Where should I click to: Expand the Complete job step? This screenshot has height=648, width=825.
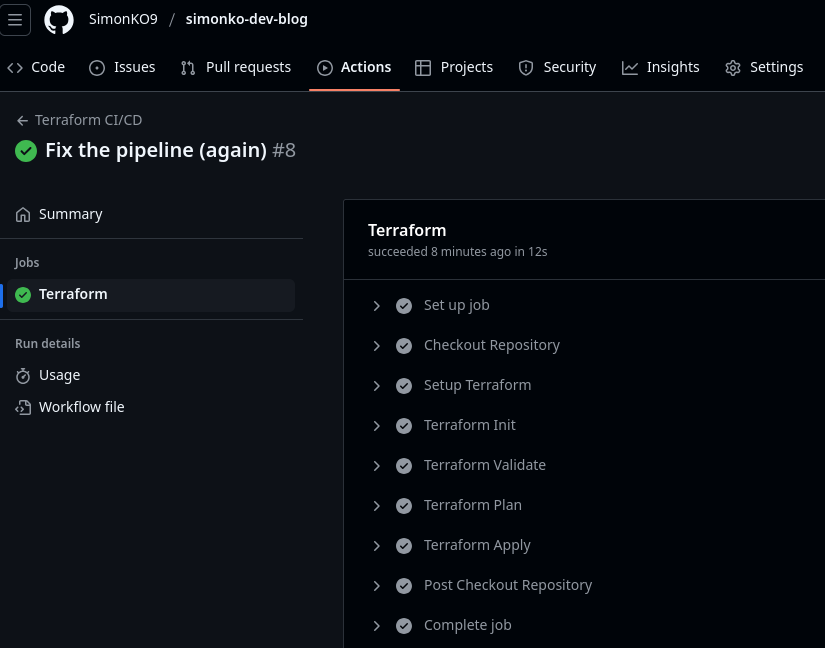377,625
